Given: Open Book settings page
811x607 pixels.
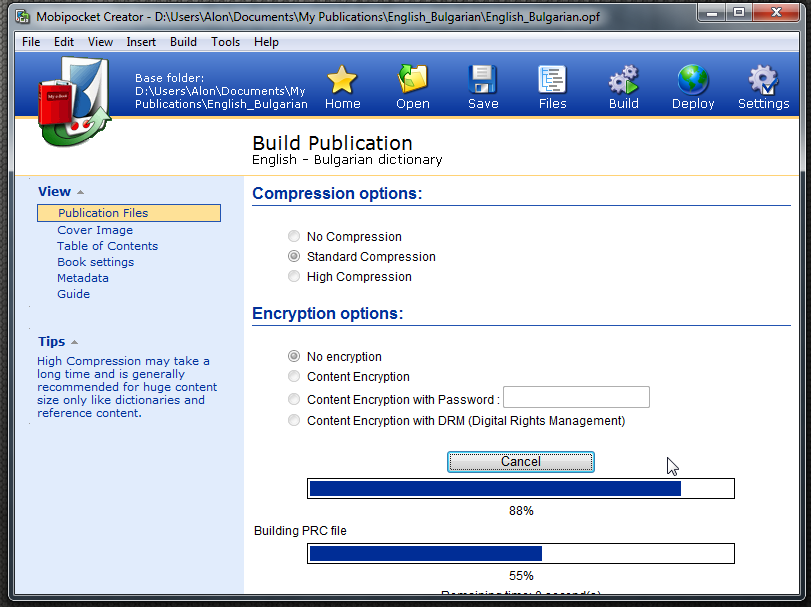Looking at the screenshot, I should 96,262.
